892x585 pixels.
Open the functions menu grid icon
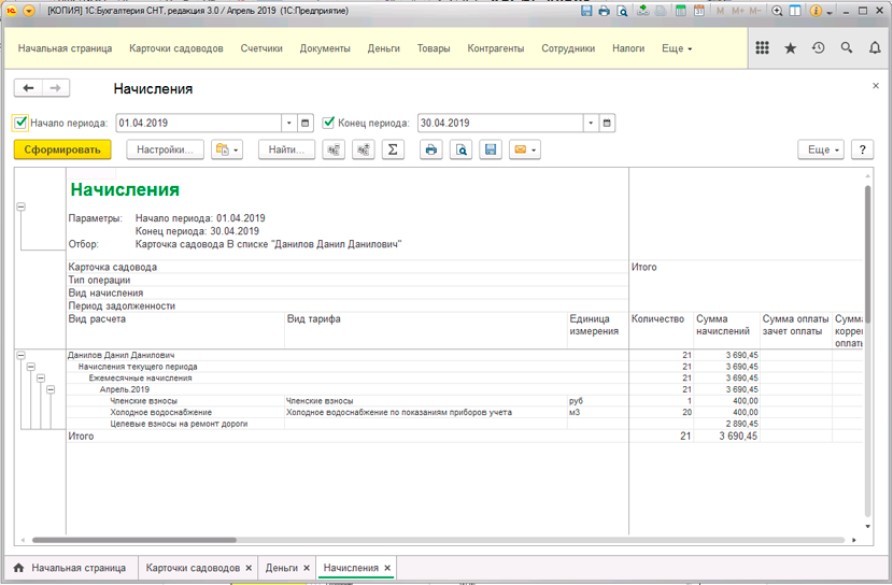coord(762,48)
